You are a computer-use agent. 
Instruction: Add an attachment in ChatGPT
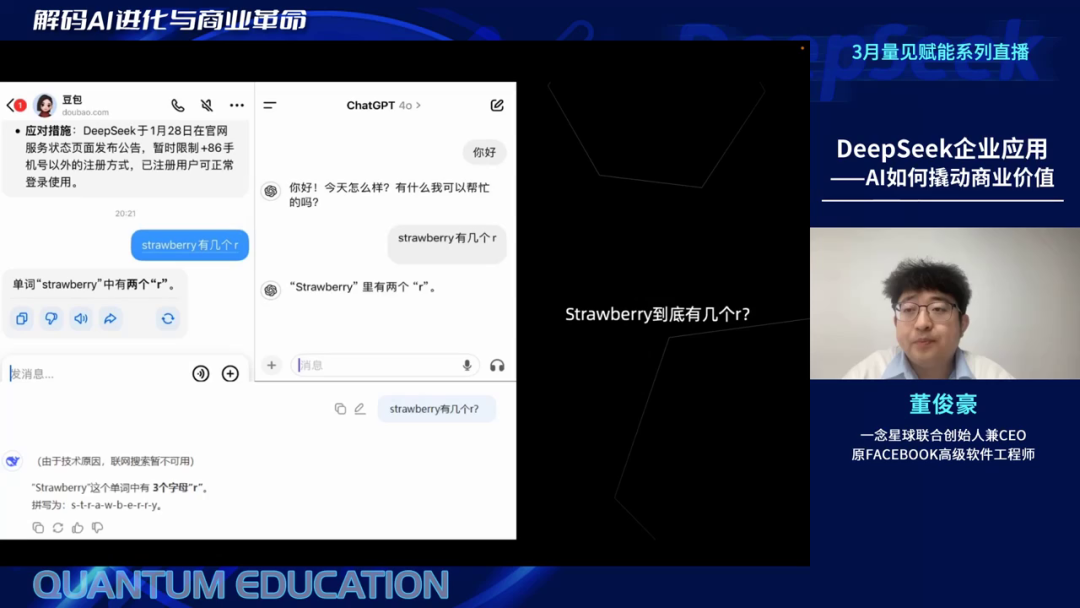[x=271, y=365]
